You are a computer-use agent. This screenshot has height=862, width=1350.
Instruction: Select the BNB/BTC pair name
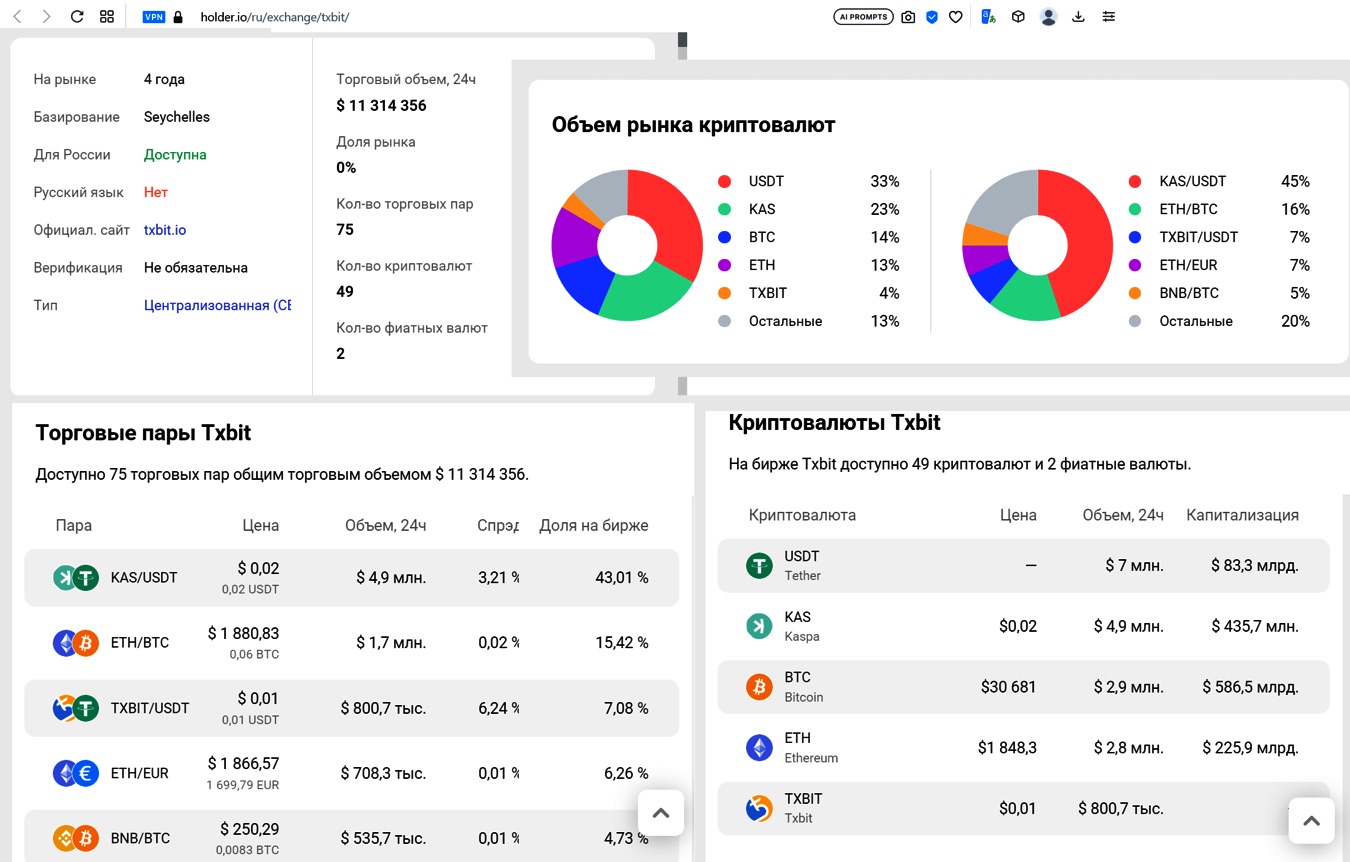tap(141, 838)
